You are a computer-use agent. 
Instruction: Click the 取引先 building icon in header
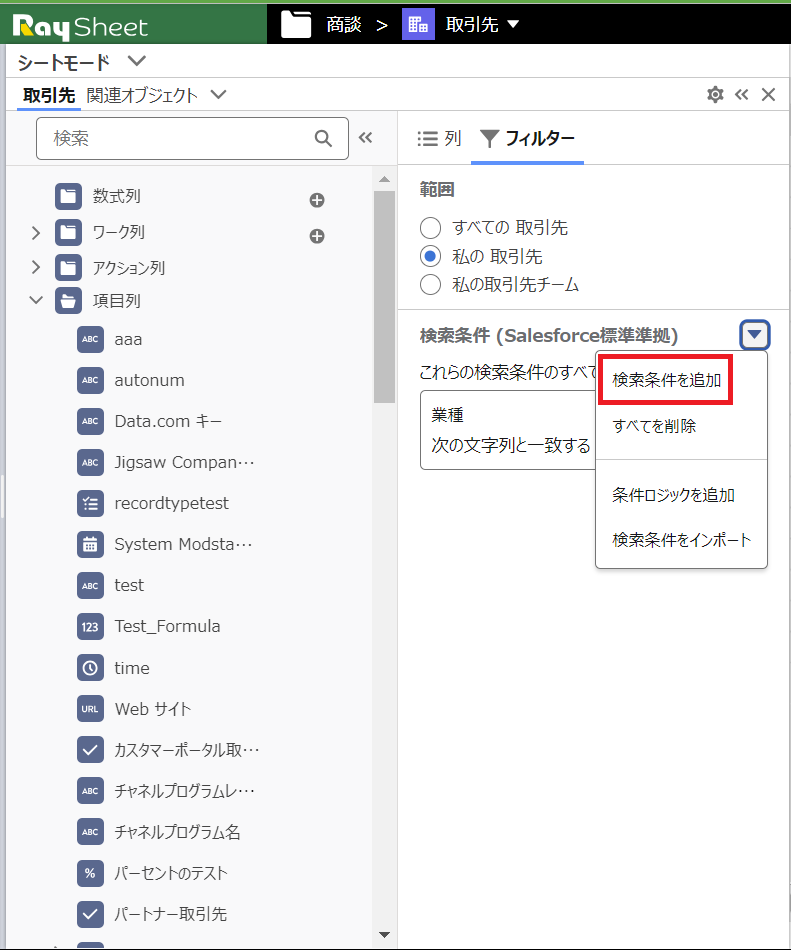pyautogui.click(x=418, y=24)
